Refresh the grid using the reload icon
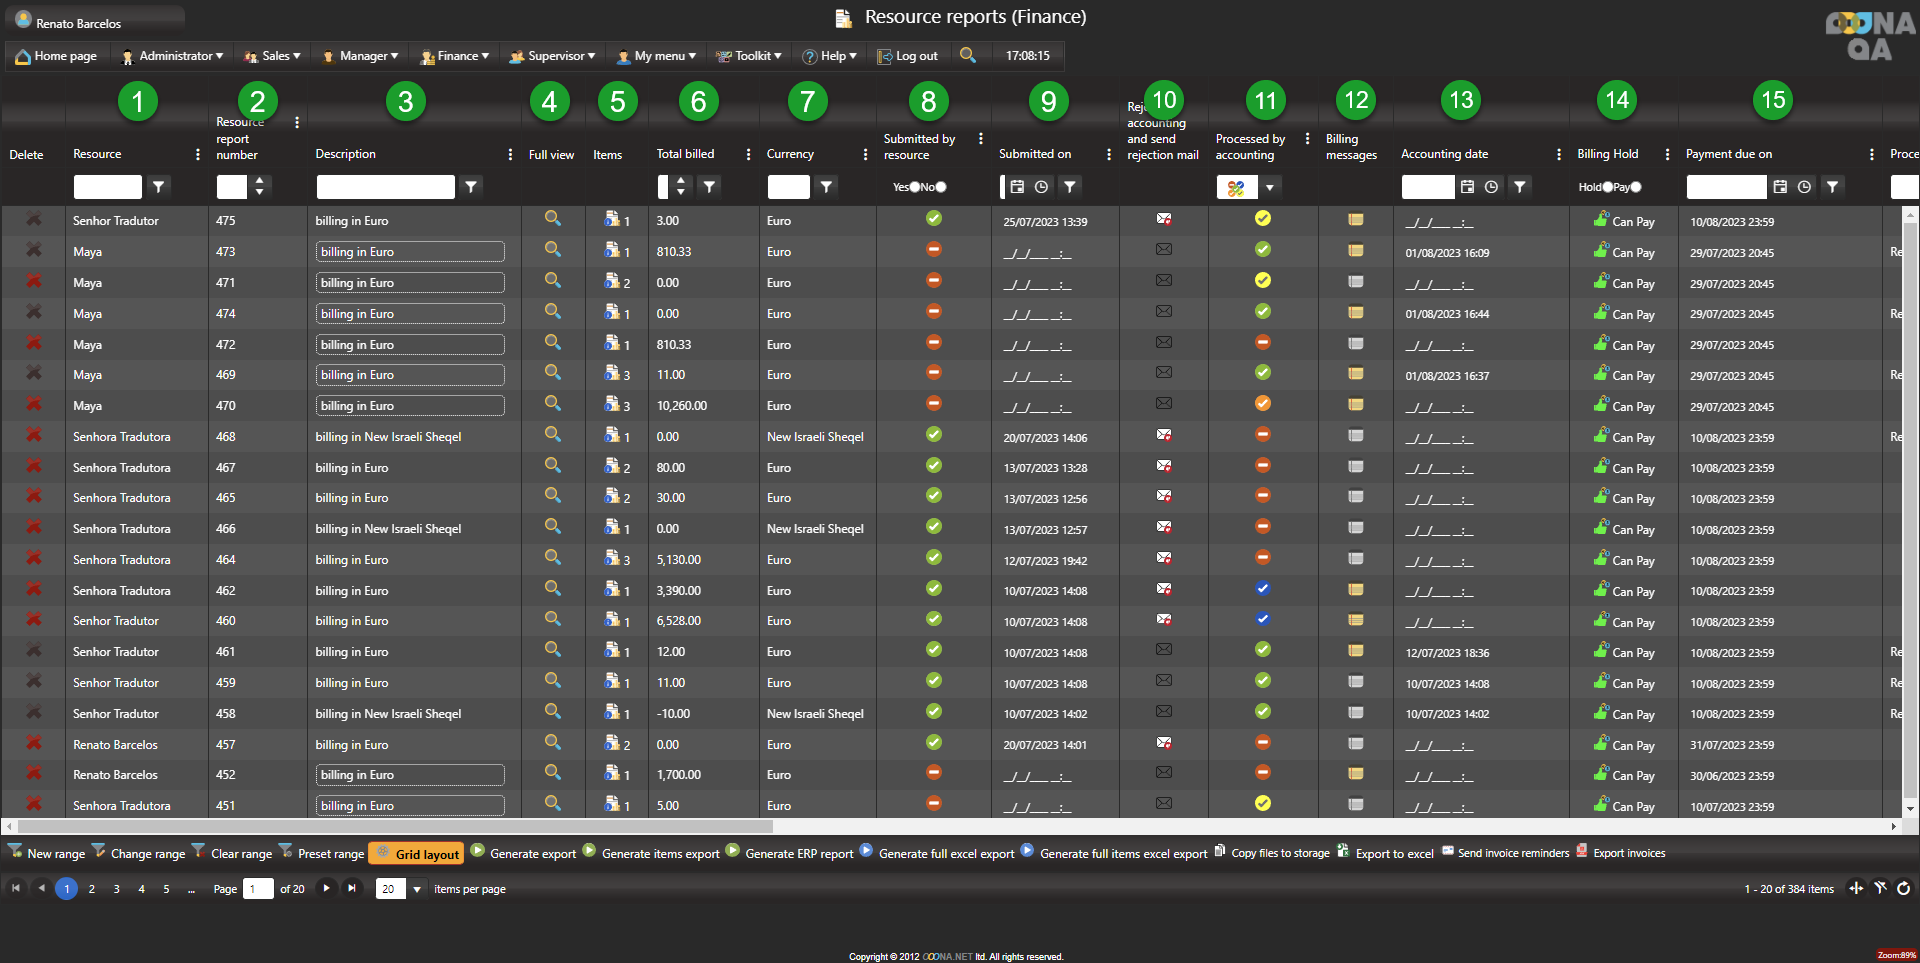This screenshot has height=963, width=1920. 1903,888
